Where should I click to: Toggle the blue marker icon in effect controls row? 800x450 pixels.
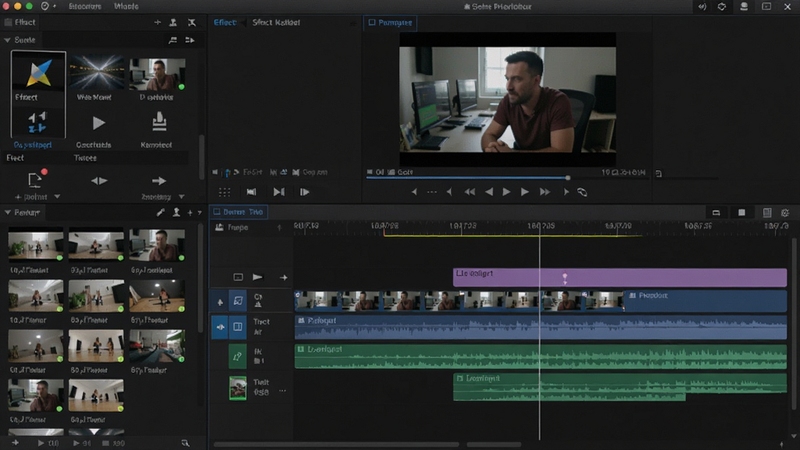pos(228,173)
